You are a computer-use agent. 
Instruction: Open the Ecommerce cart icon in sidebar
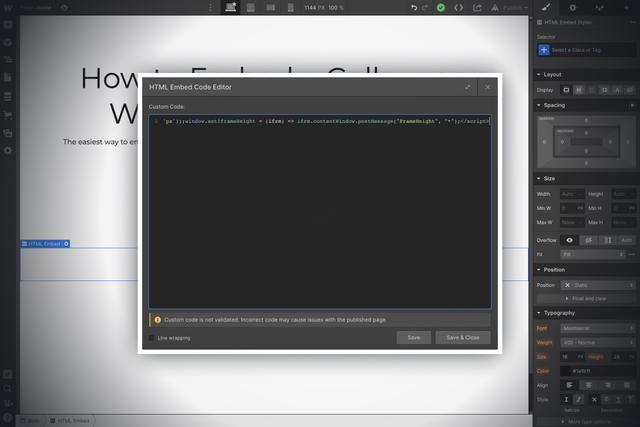pyautogui.click(x=8, y=113)
